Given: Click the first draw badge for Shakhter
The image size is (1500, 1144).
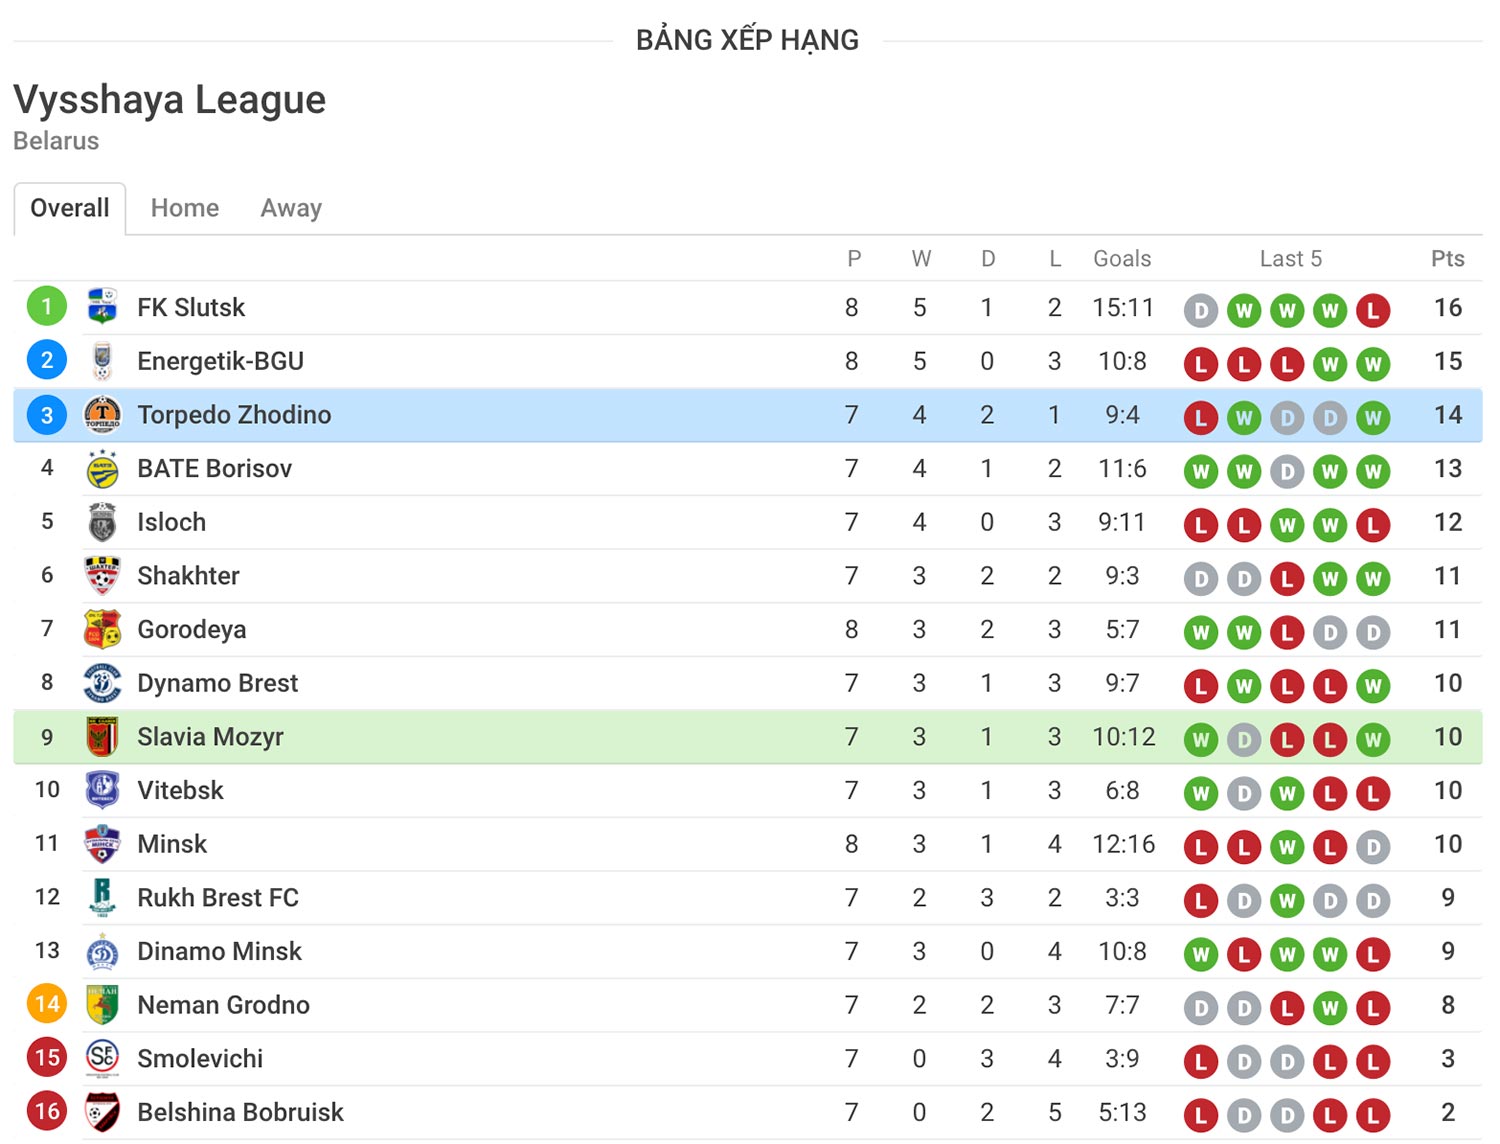Looking at the screenshot, I should click(x=1201, y=578).
